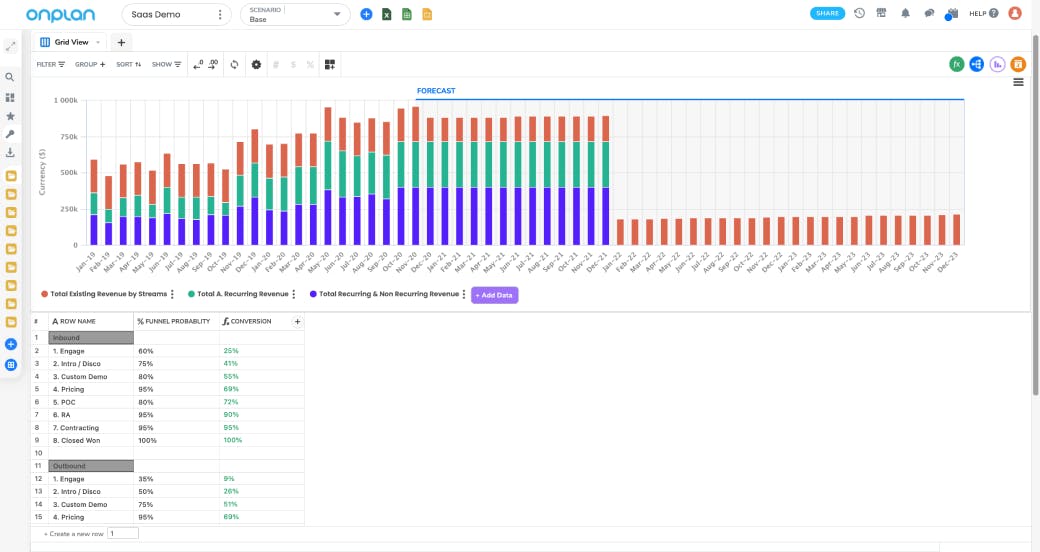The image size is (1040, 552).
Task: Click the add widget grid-plus icon
Action: (x=330, y=64)
